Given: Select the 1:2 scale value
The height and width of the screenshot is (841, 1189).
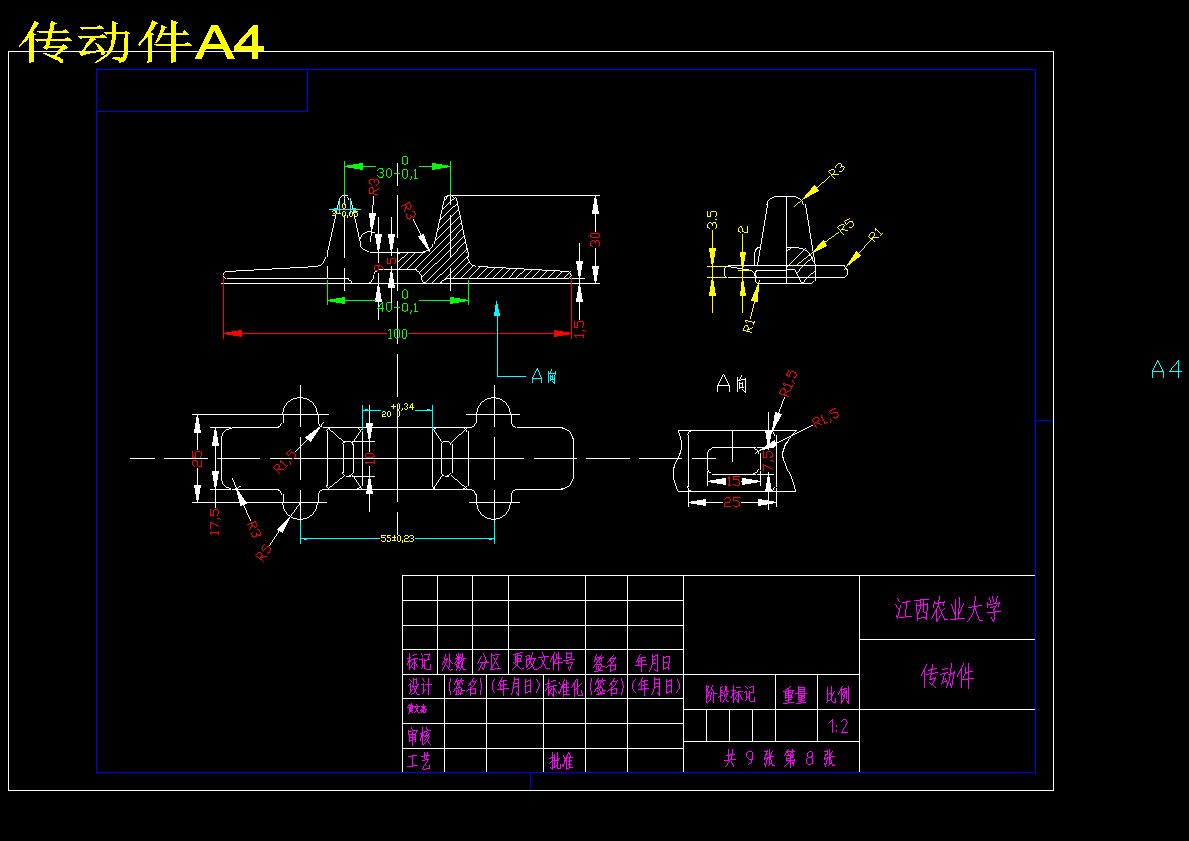Looking at the screenshot, I should point(839,727).
